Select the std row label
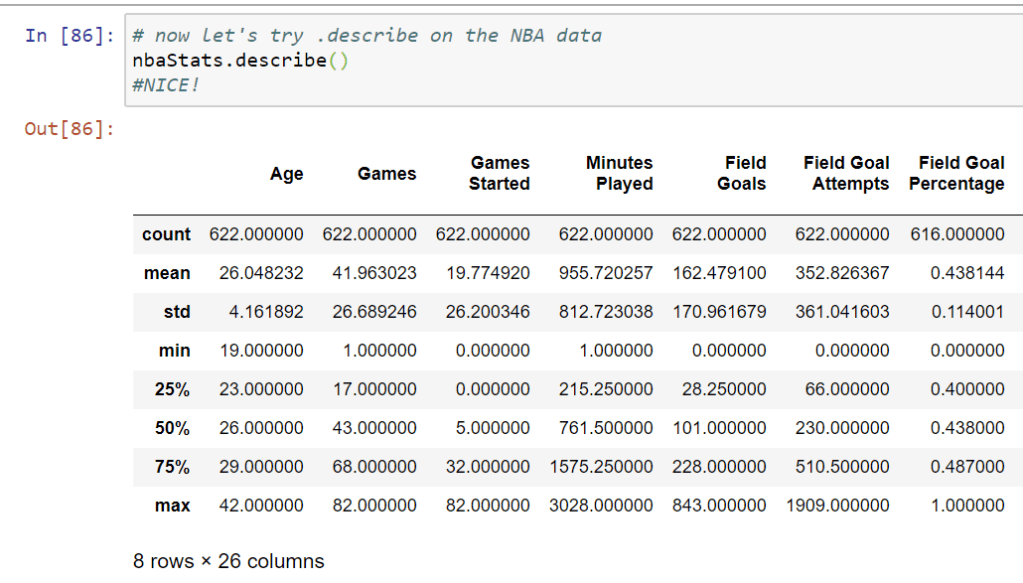Screen dimensions: 1023x583 tap(176, 312)
